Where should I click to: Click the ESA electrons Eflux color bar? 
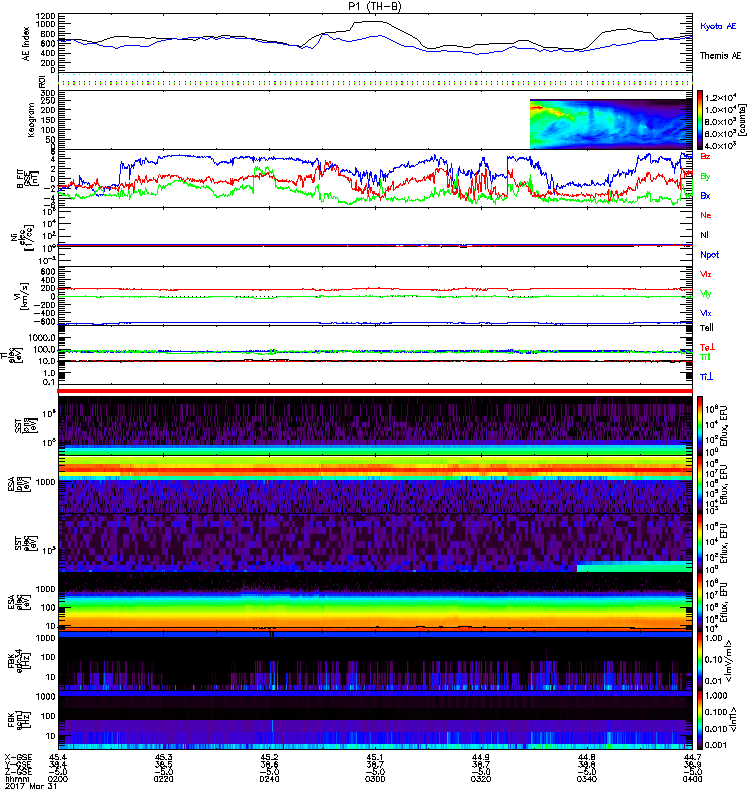(699, 602)
